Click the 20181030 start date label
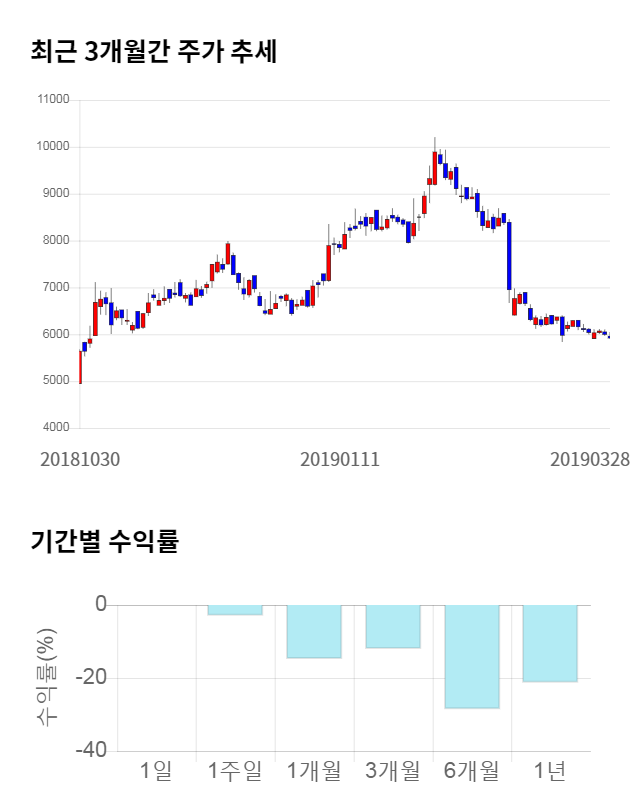 point(80,459)
